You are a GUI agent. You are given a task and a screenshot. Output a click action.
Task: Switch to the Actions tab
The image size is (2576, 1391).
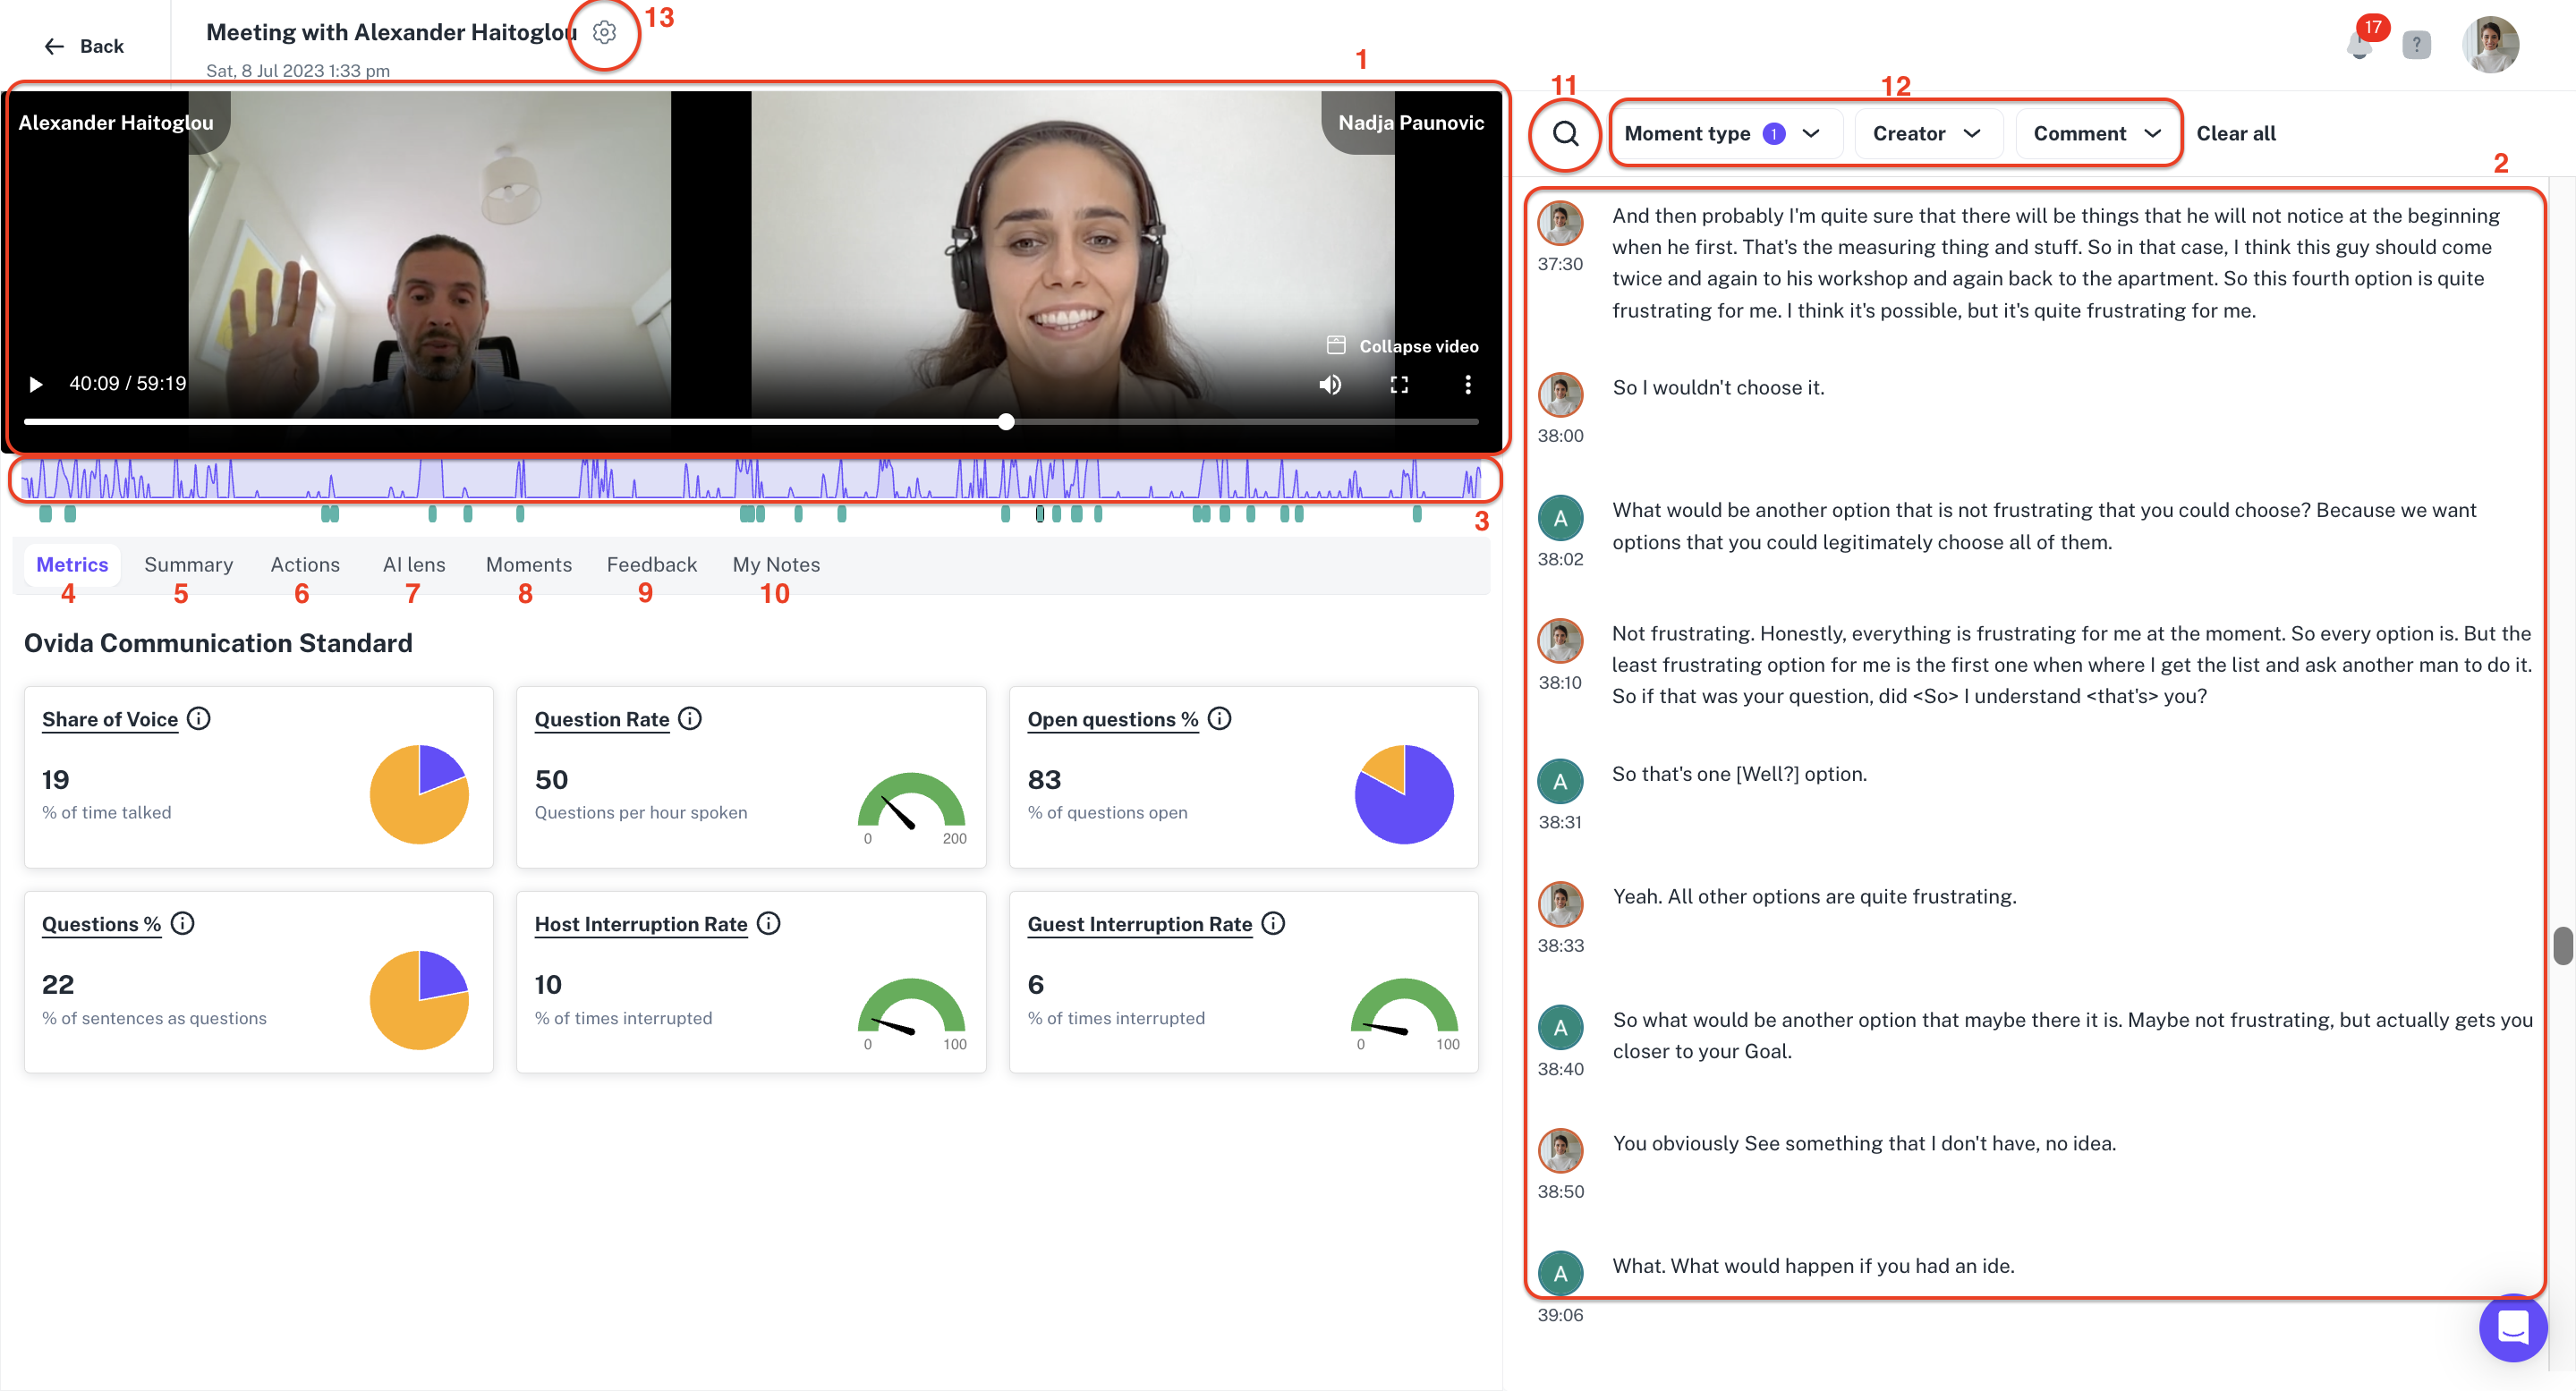tap(305, 565)
